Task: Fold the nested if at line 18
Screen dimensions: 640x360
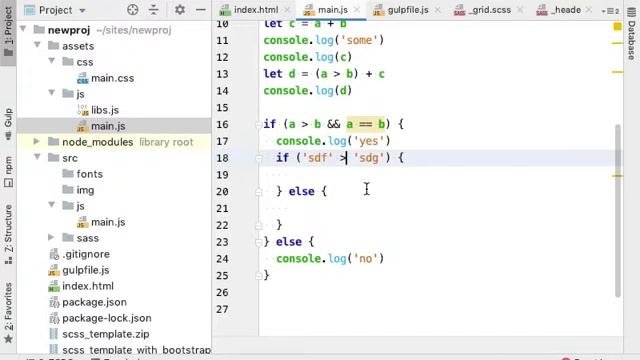Action: [258, 158]
